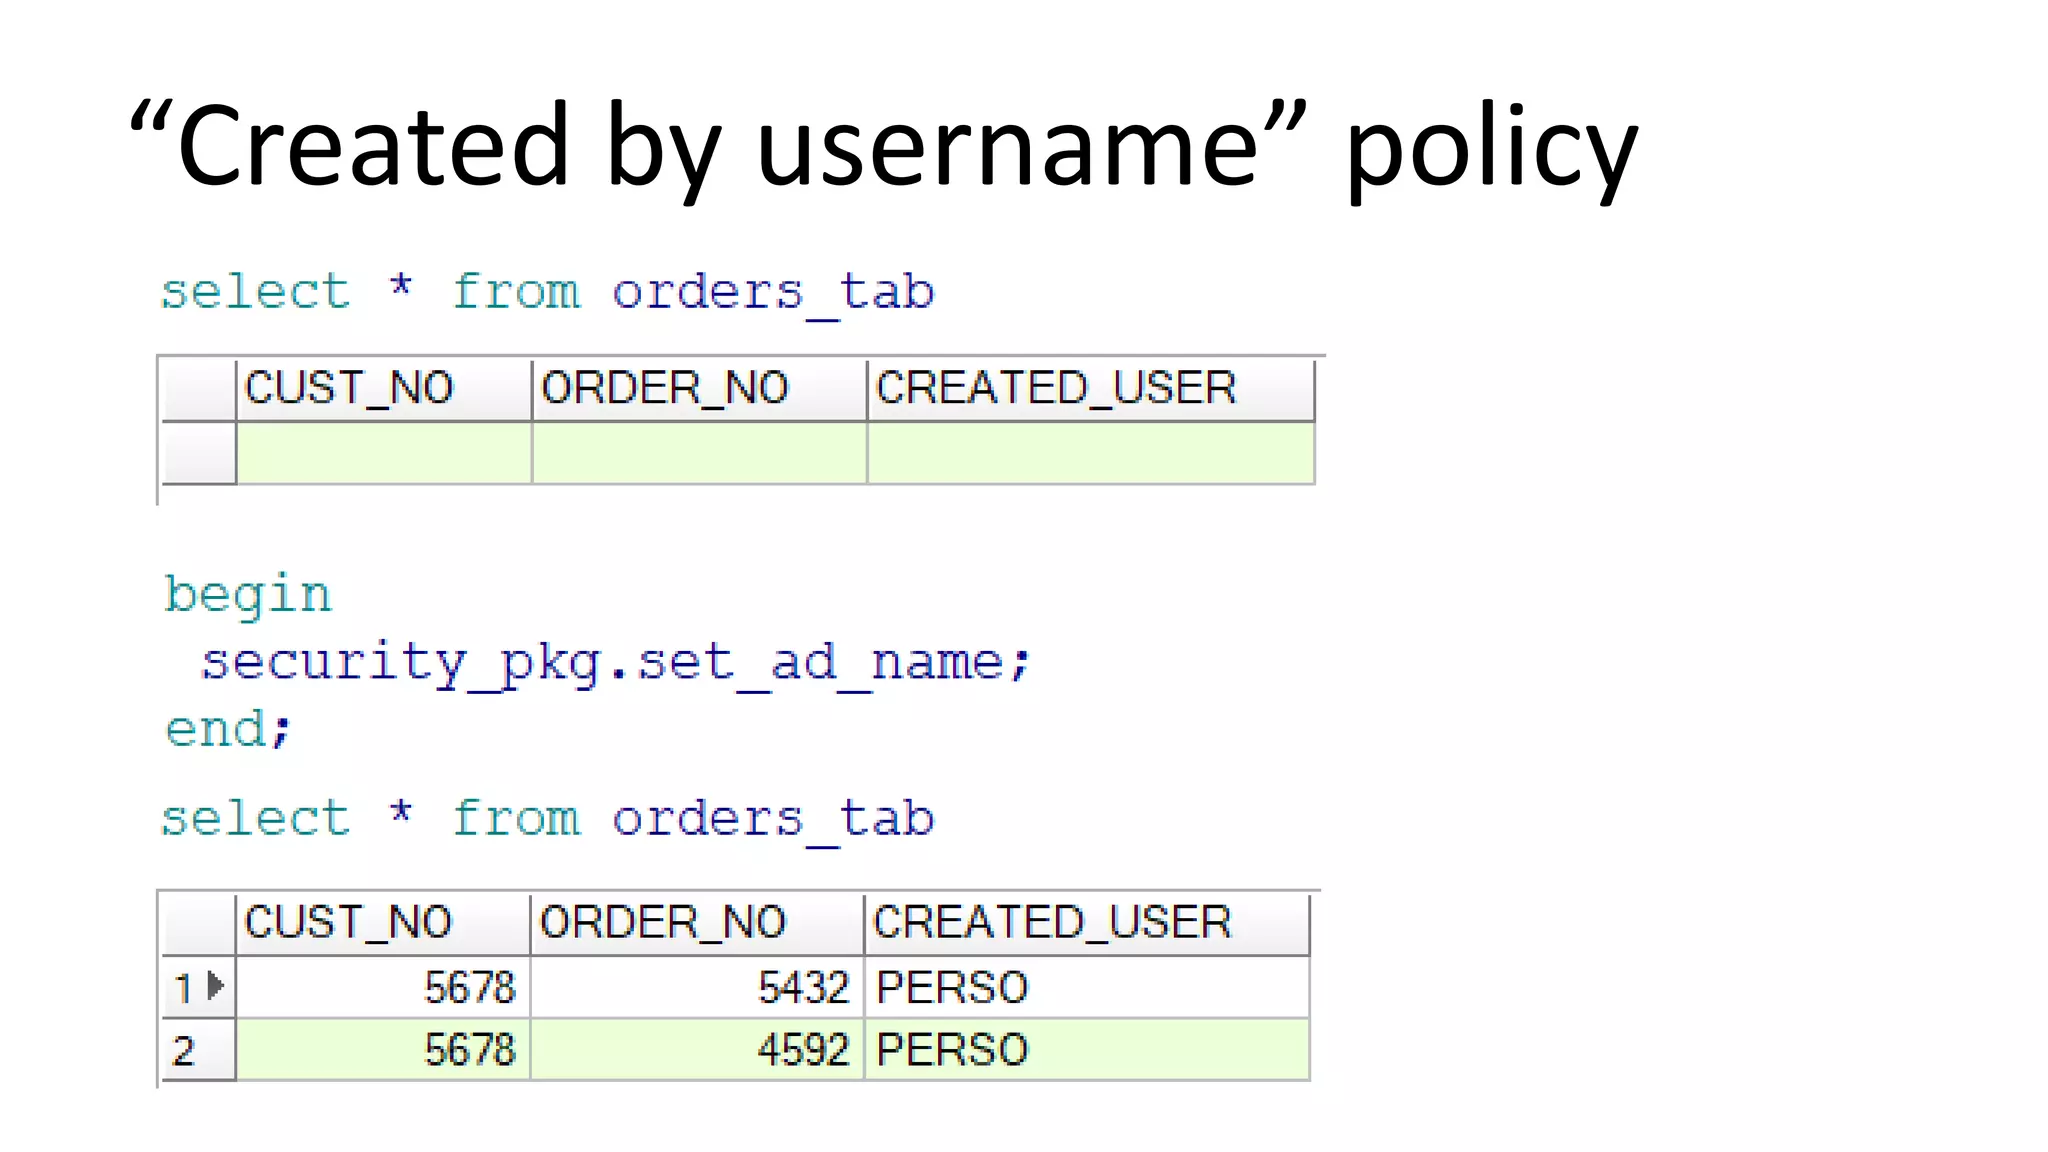Click the empty CUST_NO cell in the top table
The height and width of the screenshot is (1152, 2048).
[x=384, y=453]
